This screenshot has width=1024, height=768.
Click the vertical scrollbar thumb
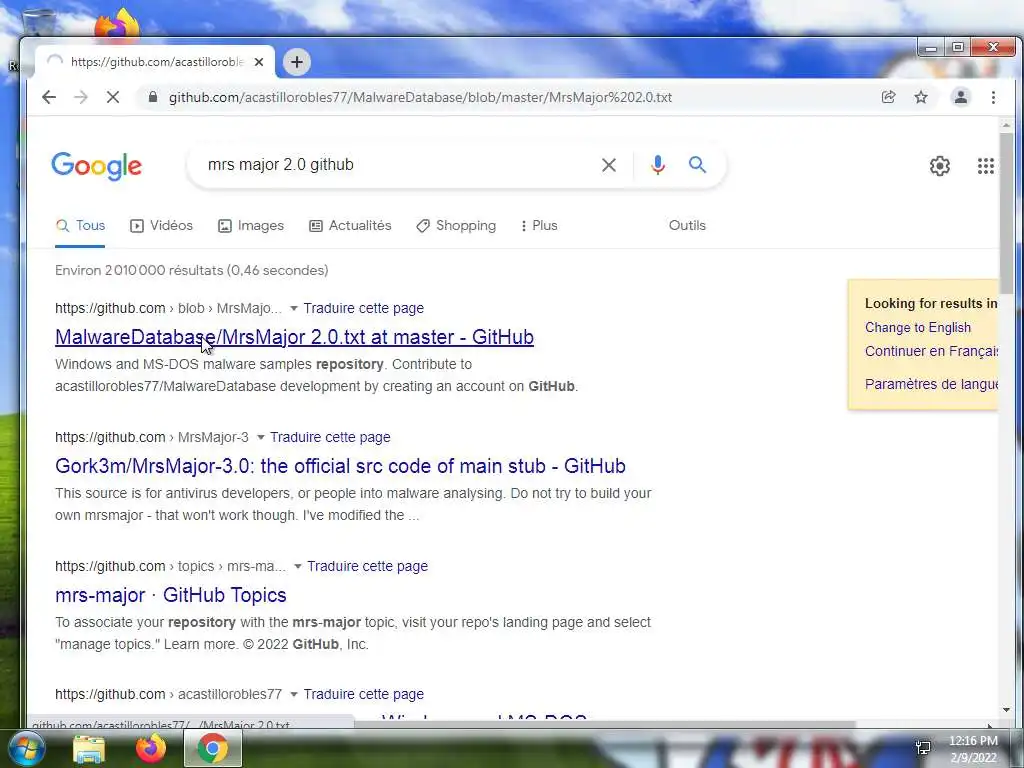pos(1006,212)
